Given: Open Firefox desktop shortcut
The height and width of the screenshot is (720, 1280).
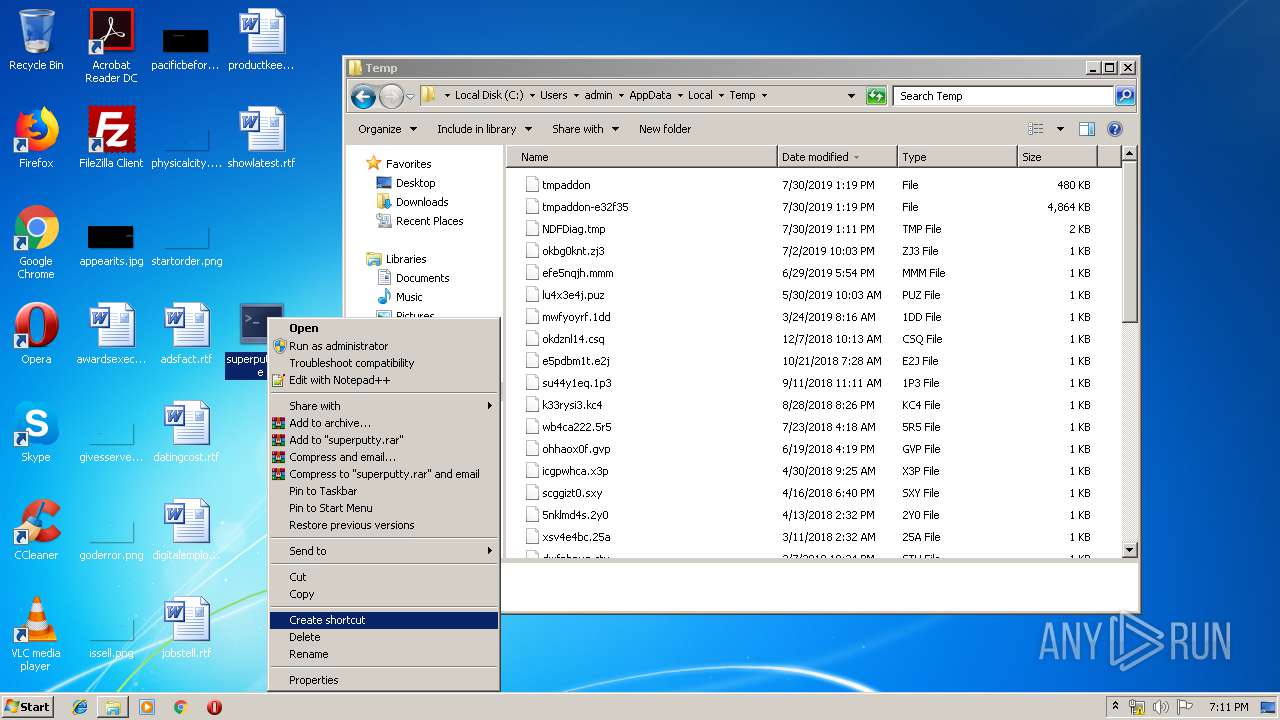Looking at the screenshot, I should coord(36,137).
